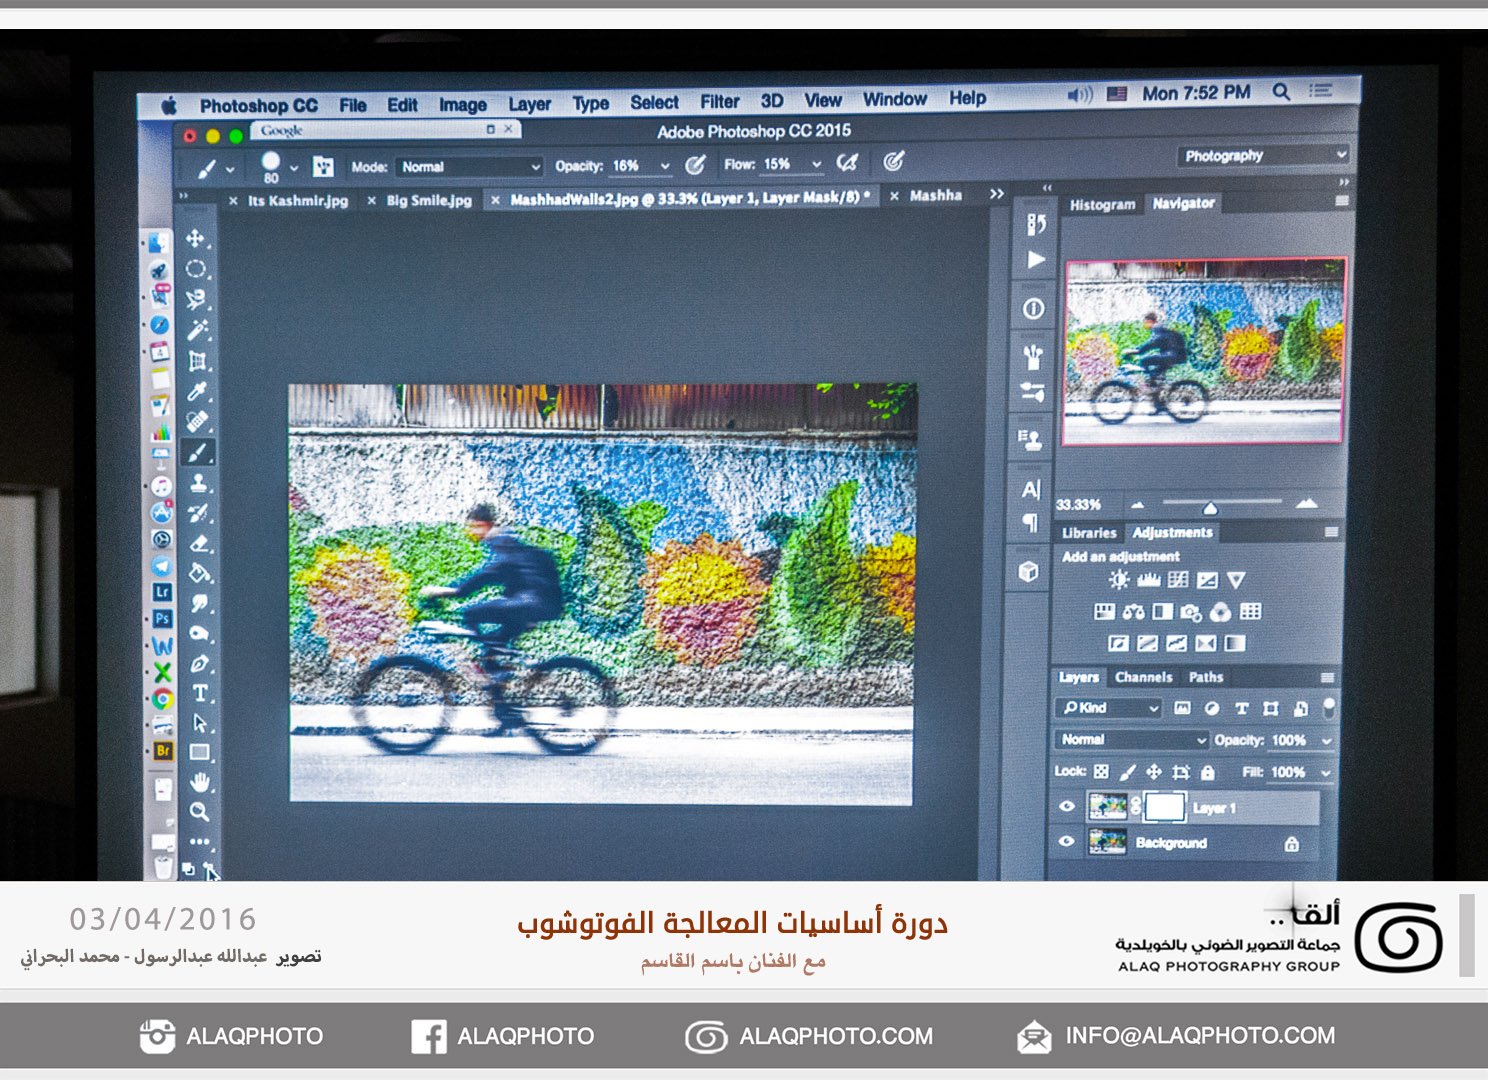Select the Rectangle shape tool
Screen dimensions: 1488x1080
(x=200, y=752)
